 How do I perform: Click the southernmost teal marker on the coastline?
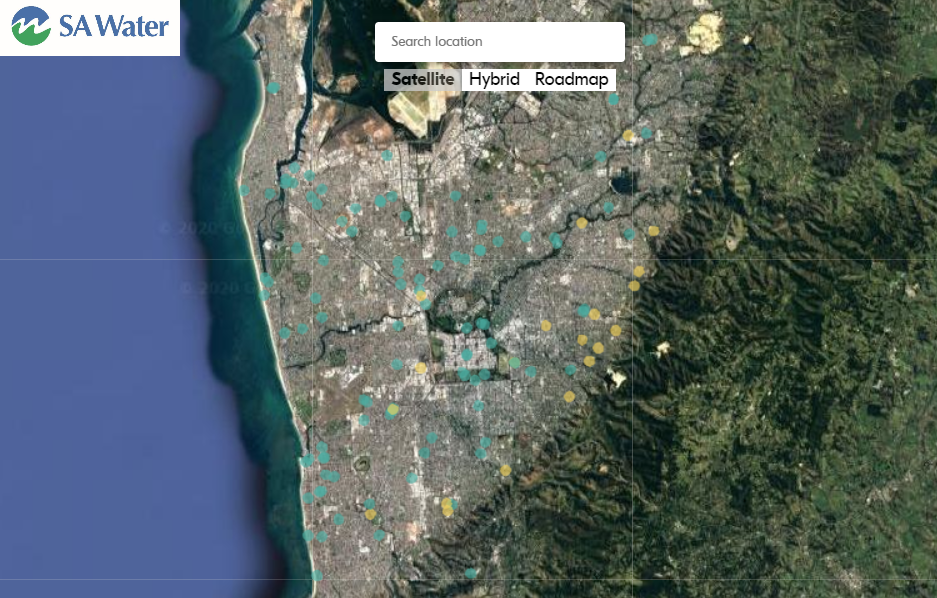point(317,575)
